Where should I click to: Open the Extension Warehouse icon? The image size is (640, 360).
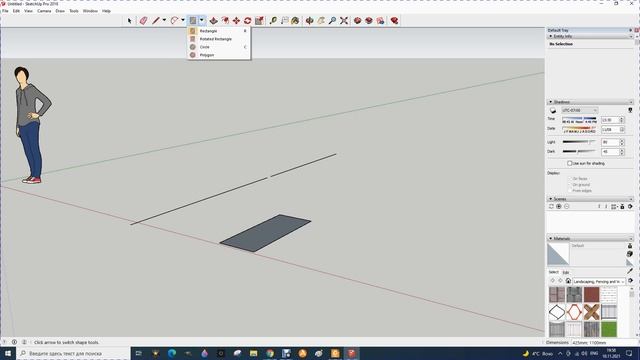(x=369, y=20)
